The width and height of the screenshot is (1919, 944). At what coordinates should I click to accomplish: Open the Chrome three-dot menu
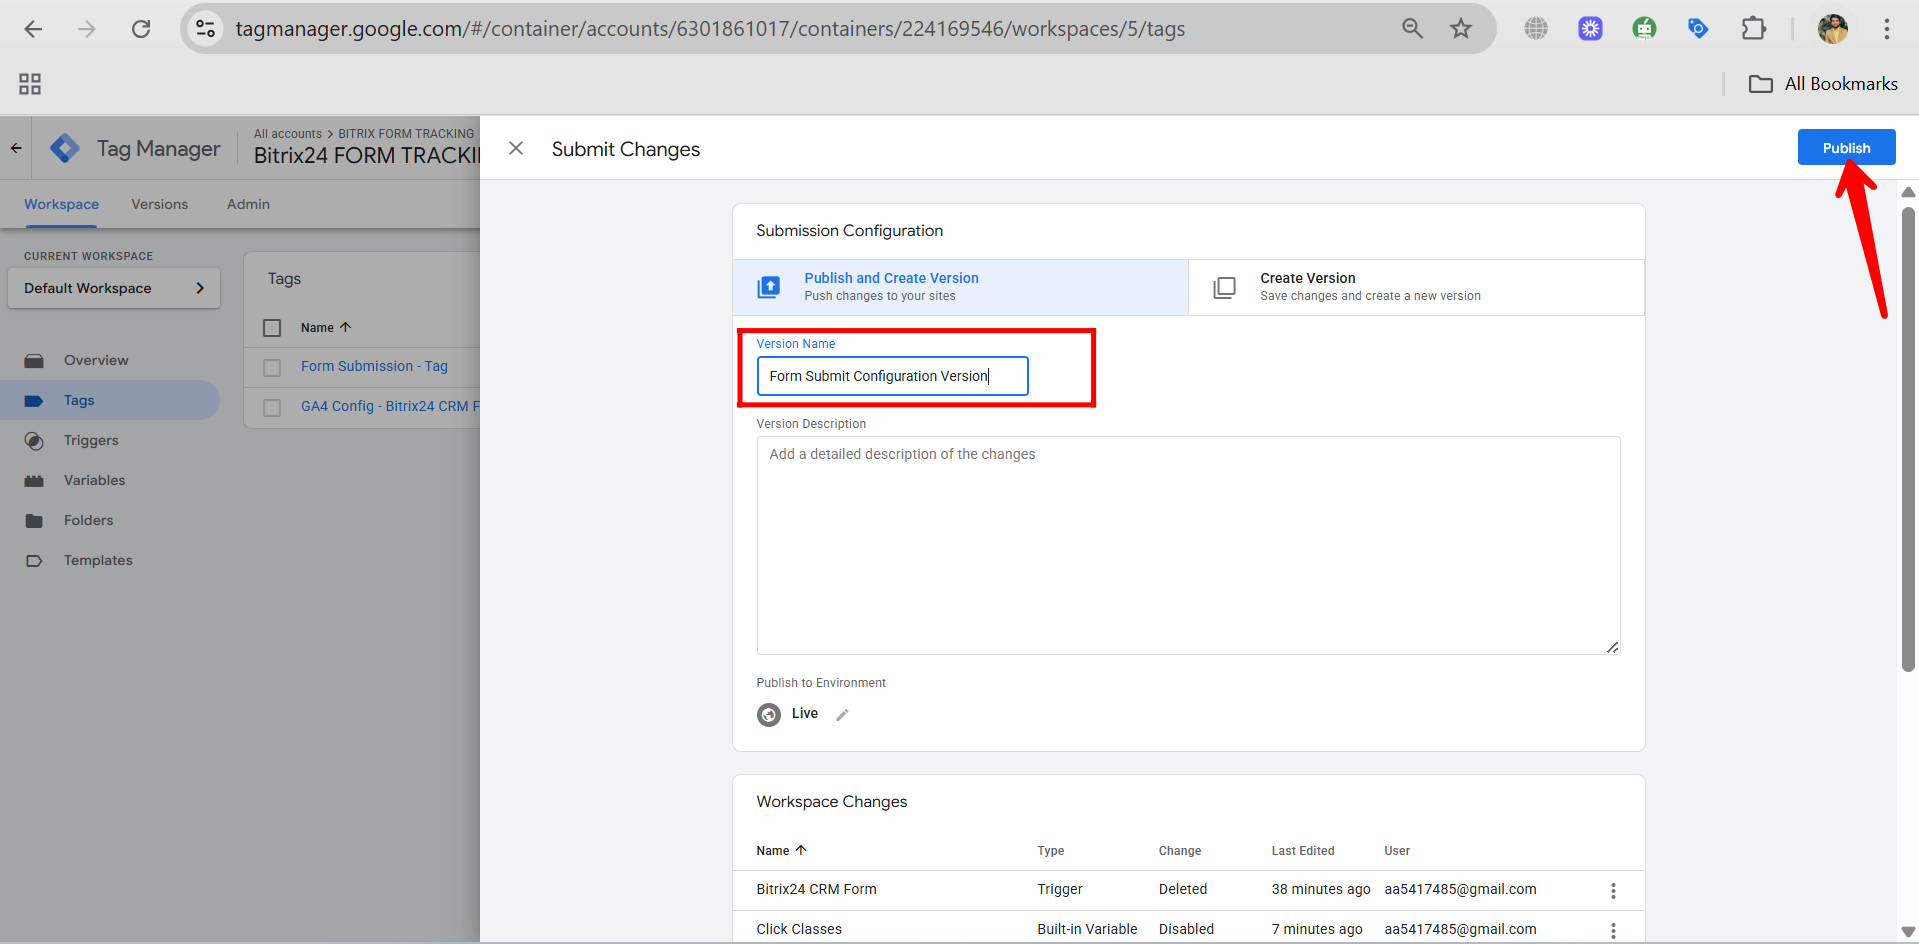(1887, 29)
